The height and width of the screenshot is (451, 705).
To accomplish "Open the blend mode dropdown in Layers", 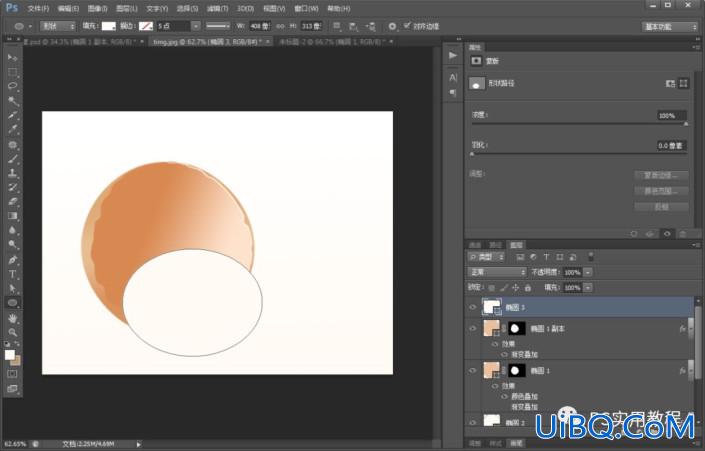I will (497, 272).
